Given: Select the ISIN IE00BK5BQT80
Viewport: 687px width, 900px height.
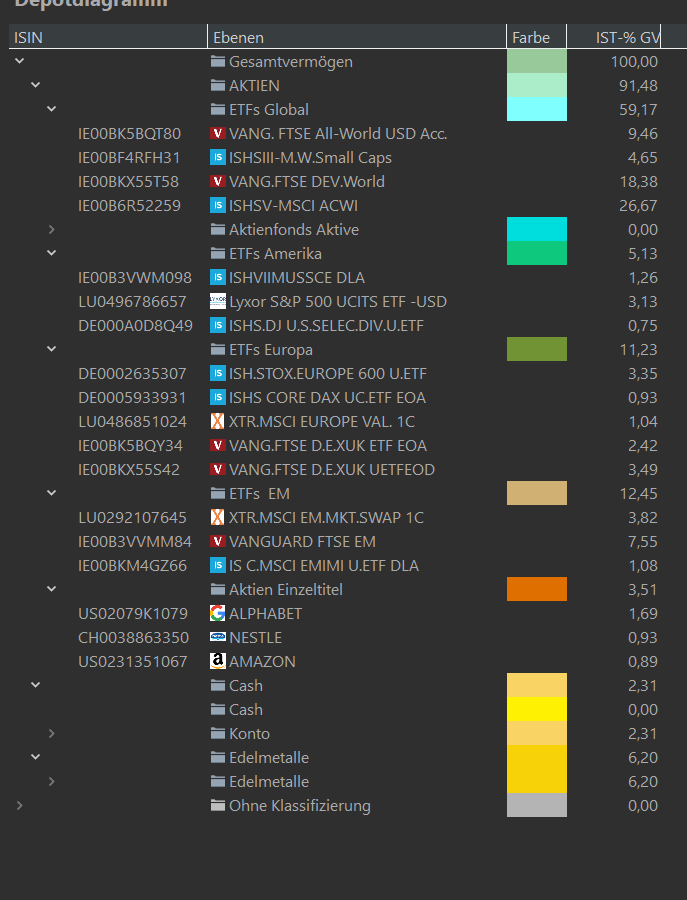Looking at the screenshot, I should tap(129, 134).
